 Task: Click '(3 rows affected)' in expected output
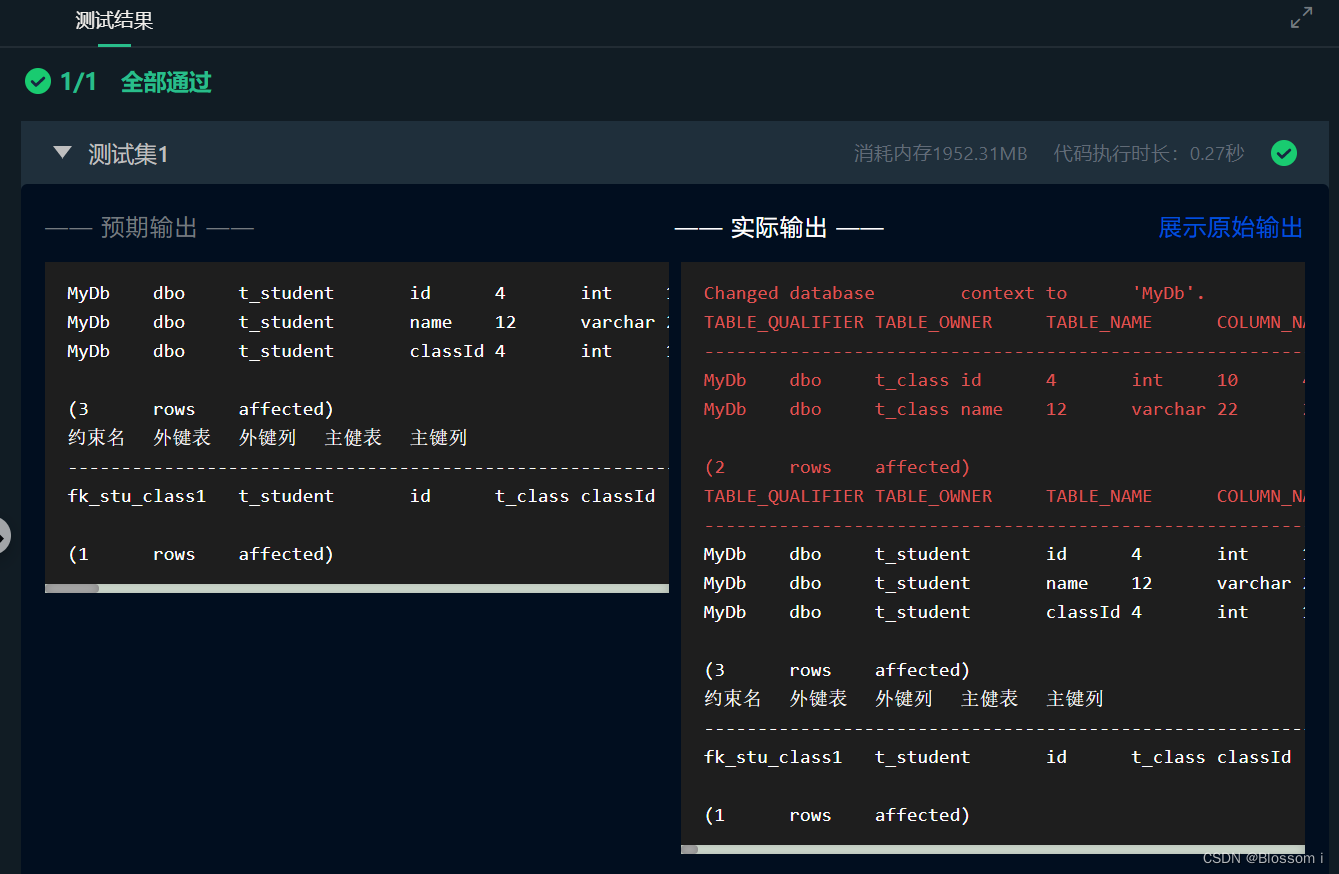201,409
